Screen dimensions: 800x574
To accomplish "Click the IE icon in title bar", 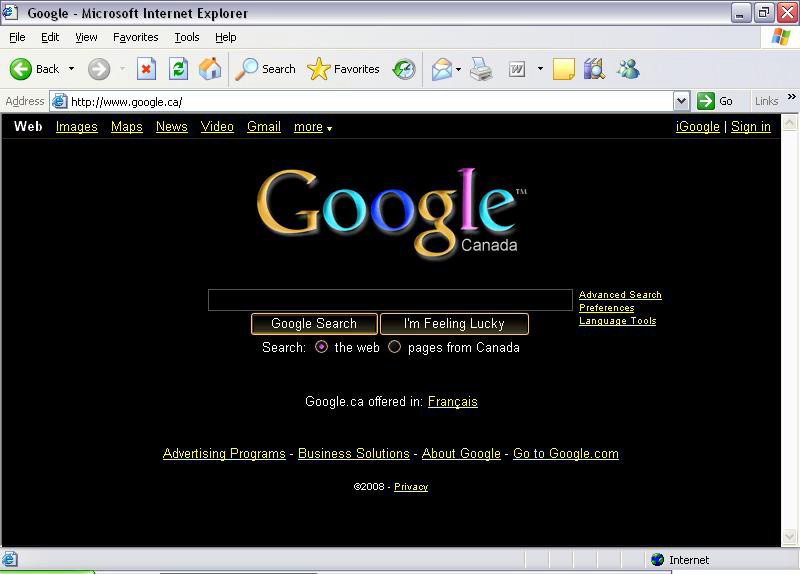I will coord(10,12).
